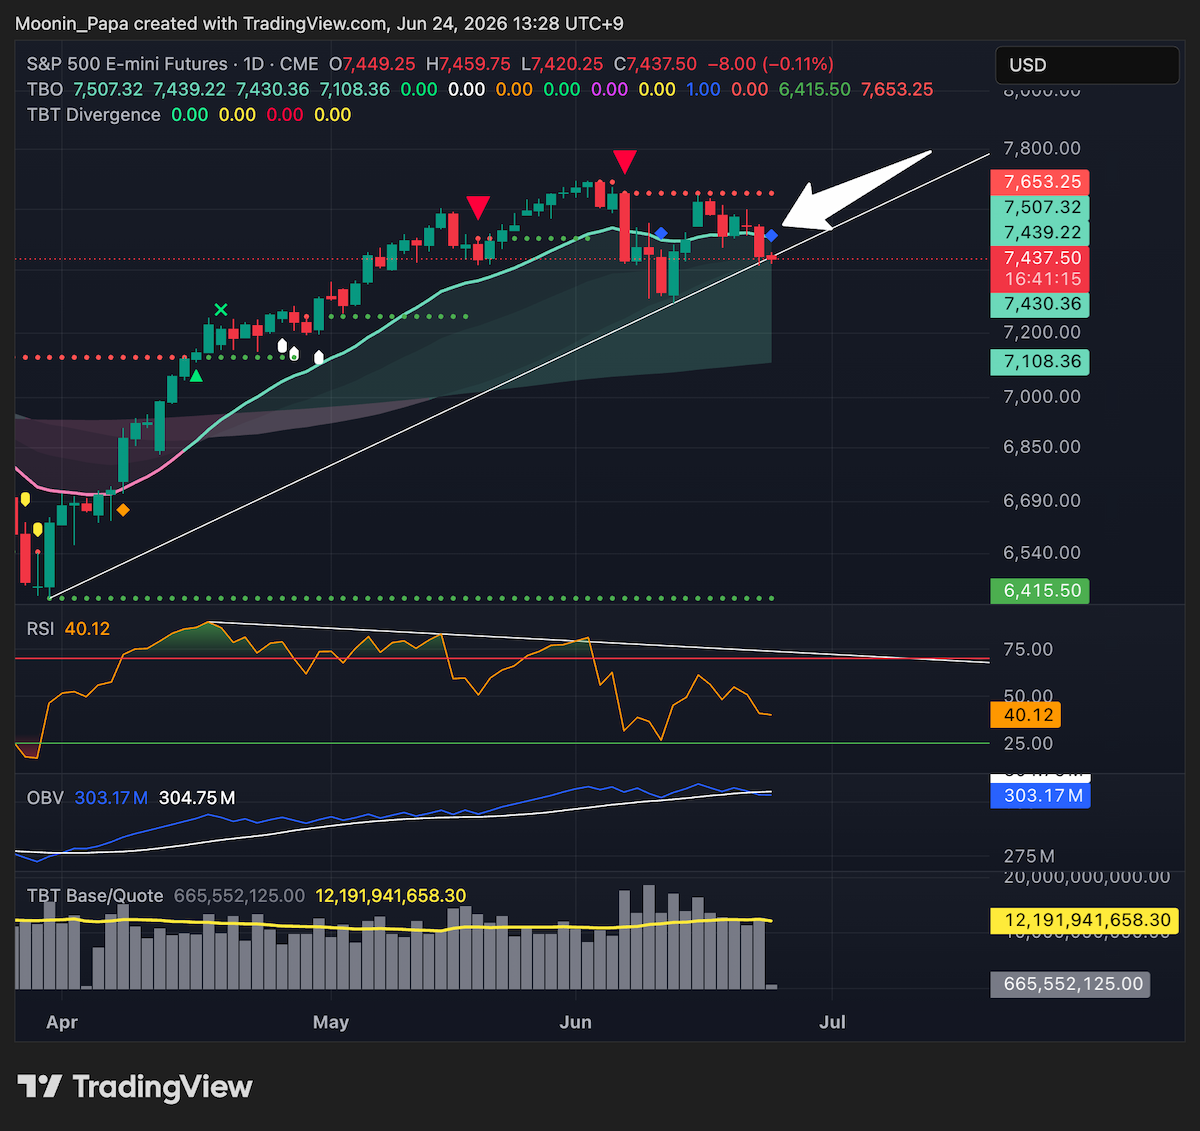Click the S&P 500 E-mini Futures title

129,64
